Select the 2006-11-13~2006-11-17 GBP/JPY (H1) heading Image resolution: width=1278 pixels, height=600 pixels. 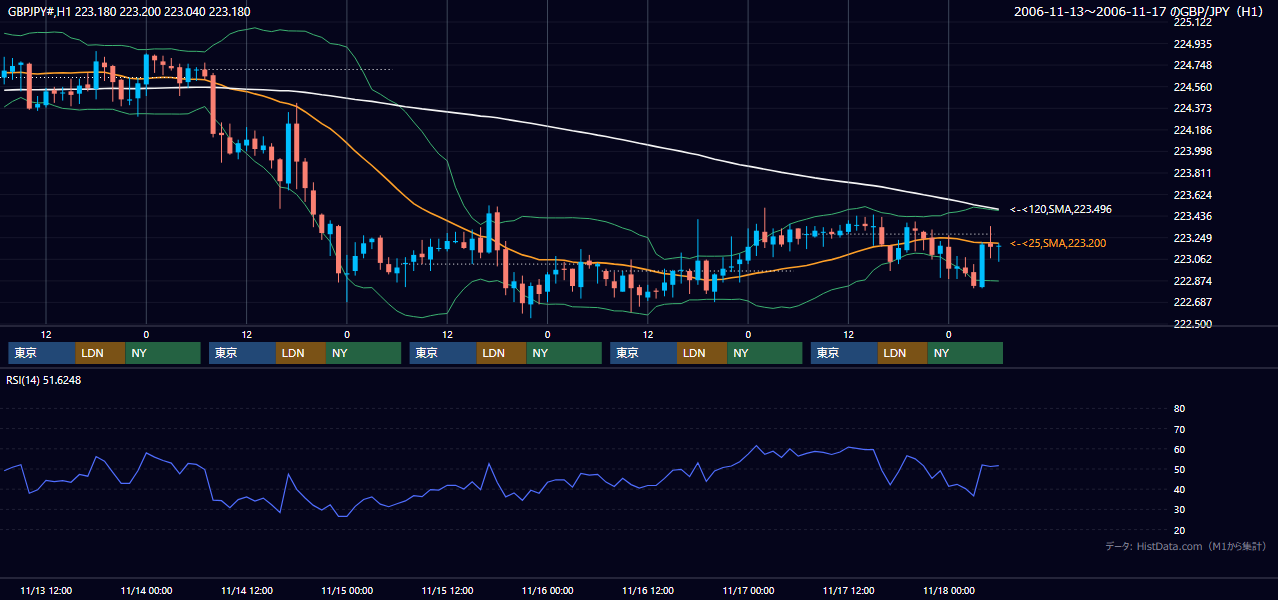click(1140, 11)
